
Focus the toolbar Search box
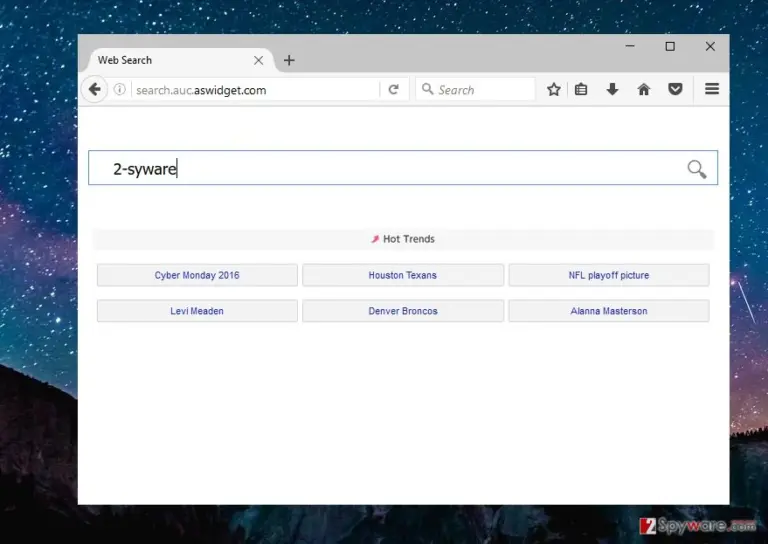(x=475, y=90)
